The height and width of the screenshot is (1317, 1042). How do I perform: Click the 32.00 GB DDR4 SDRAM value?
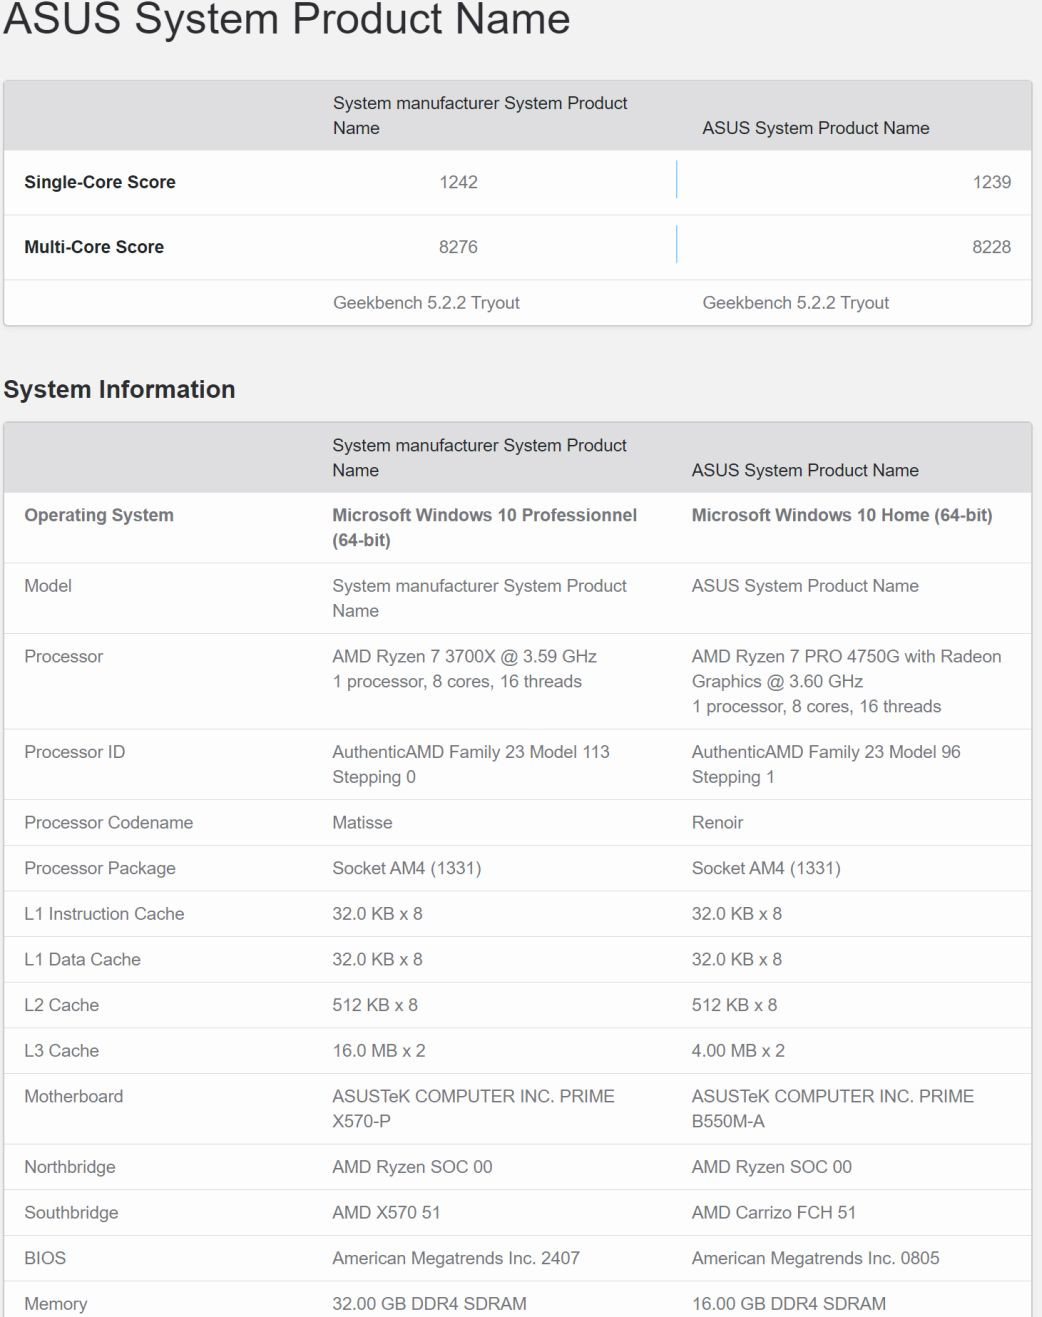coord(429,1303)
